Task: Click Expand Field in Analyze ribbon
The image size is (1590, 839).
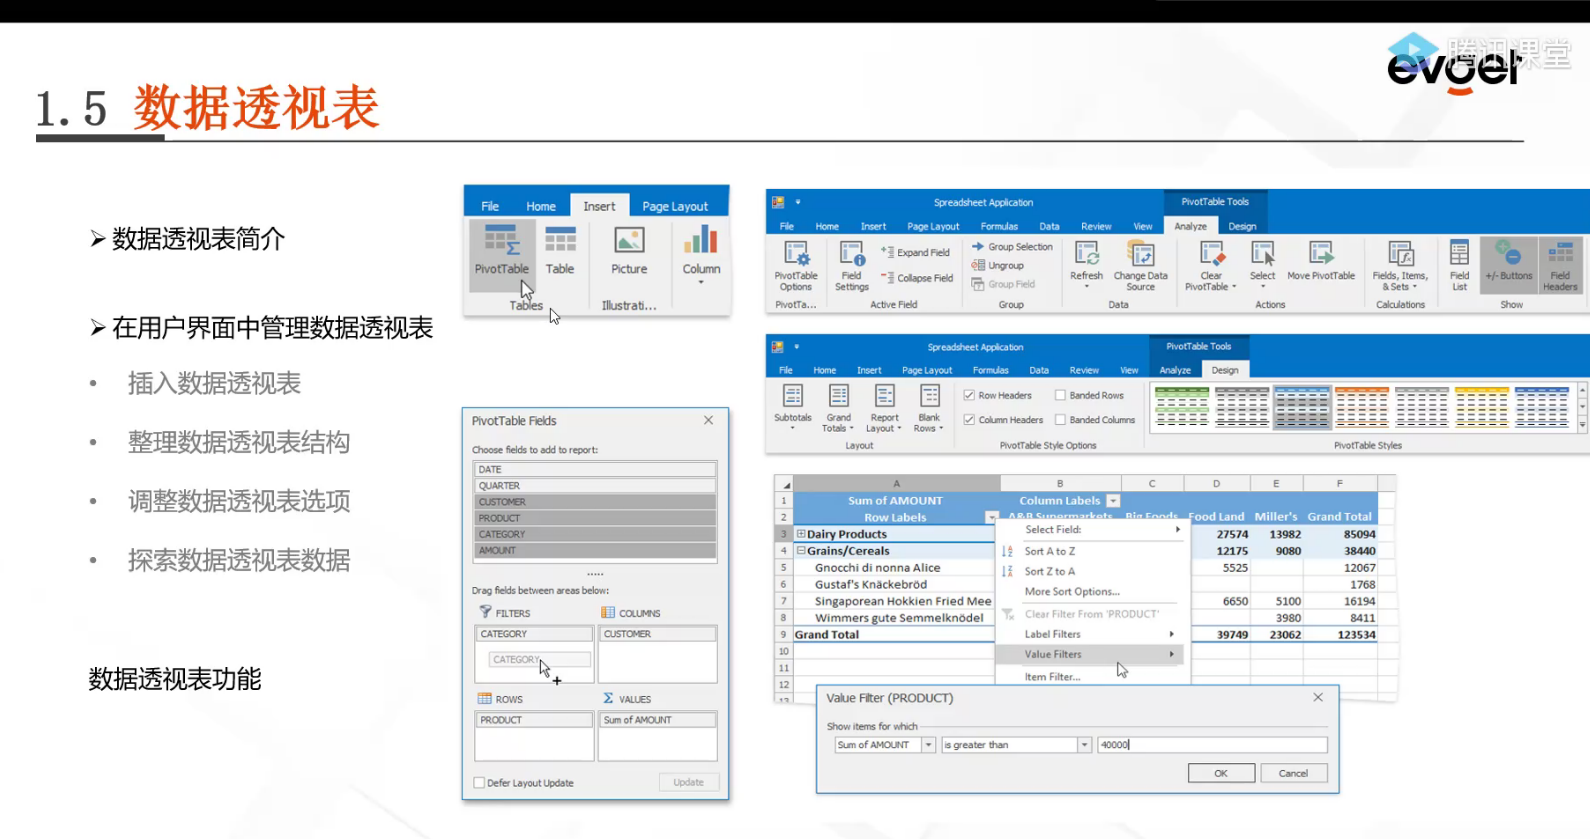Action: coord(916,252)
